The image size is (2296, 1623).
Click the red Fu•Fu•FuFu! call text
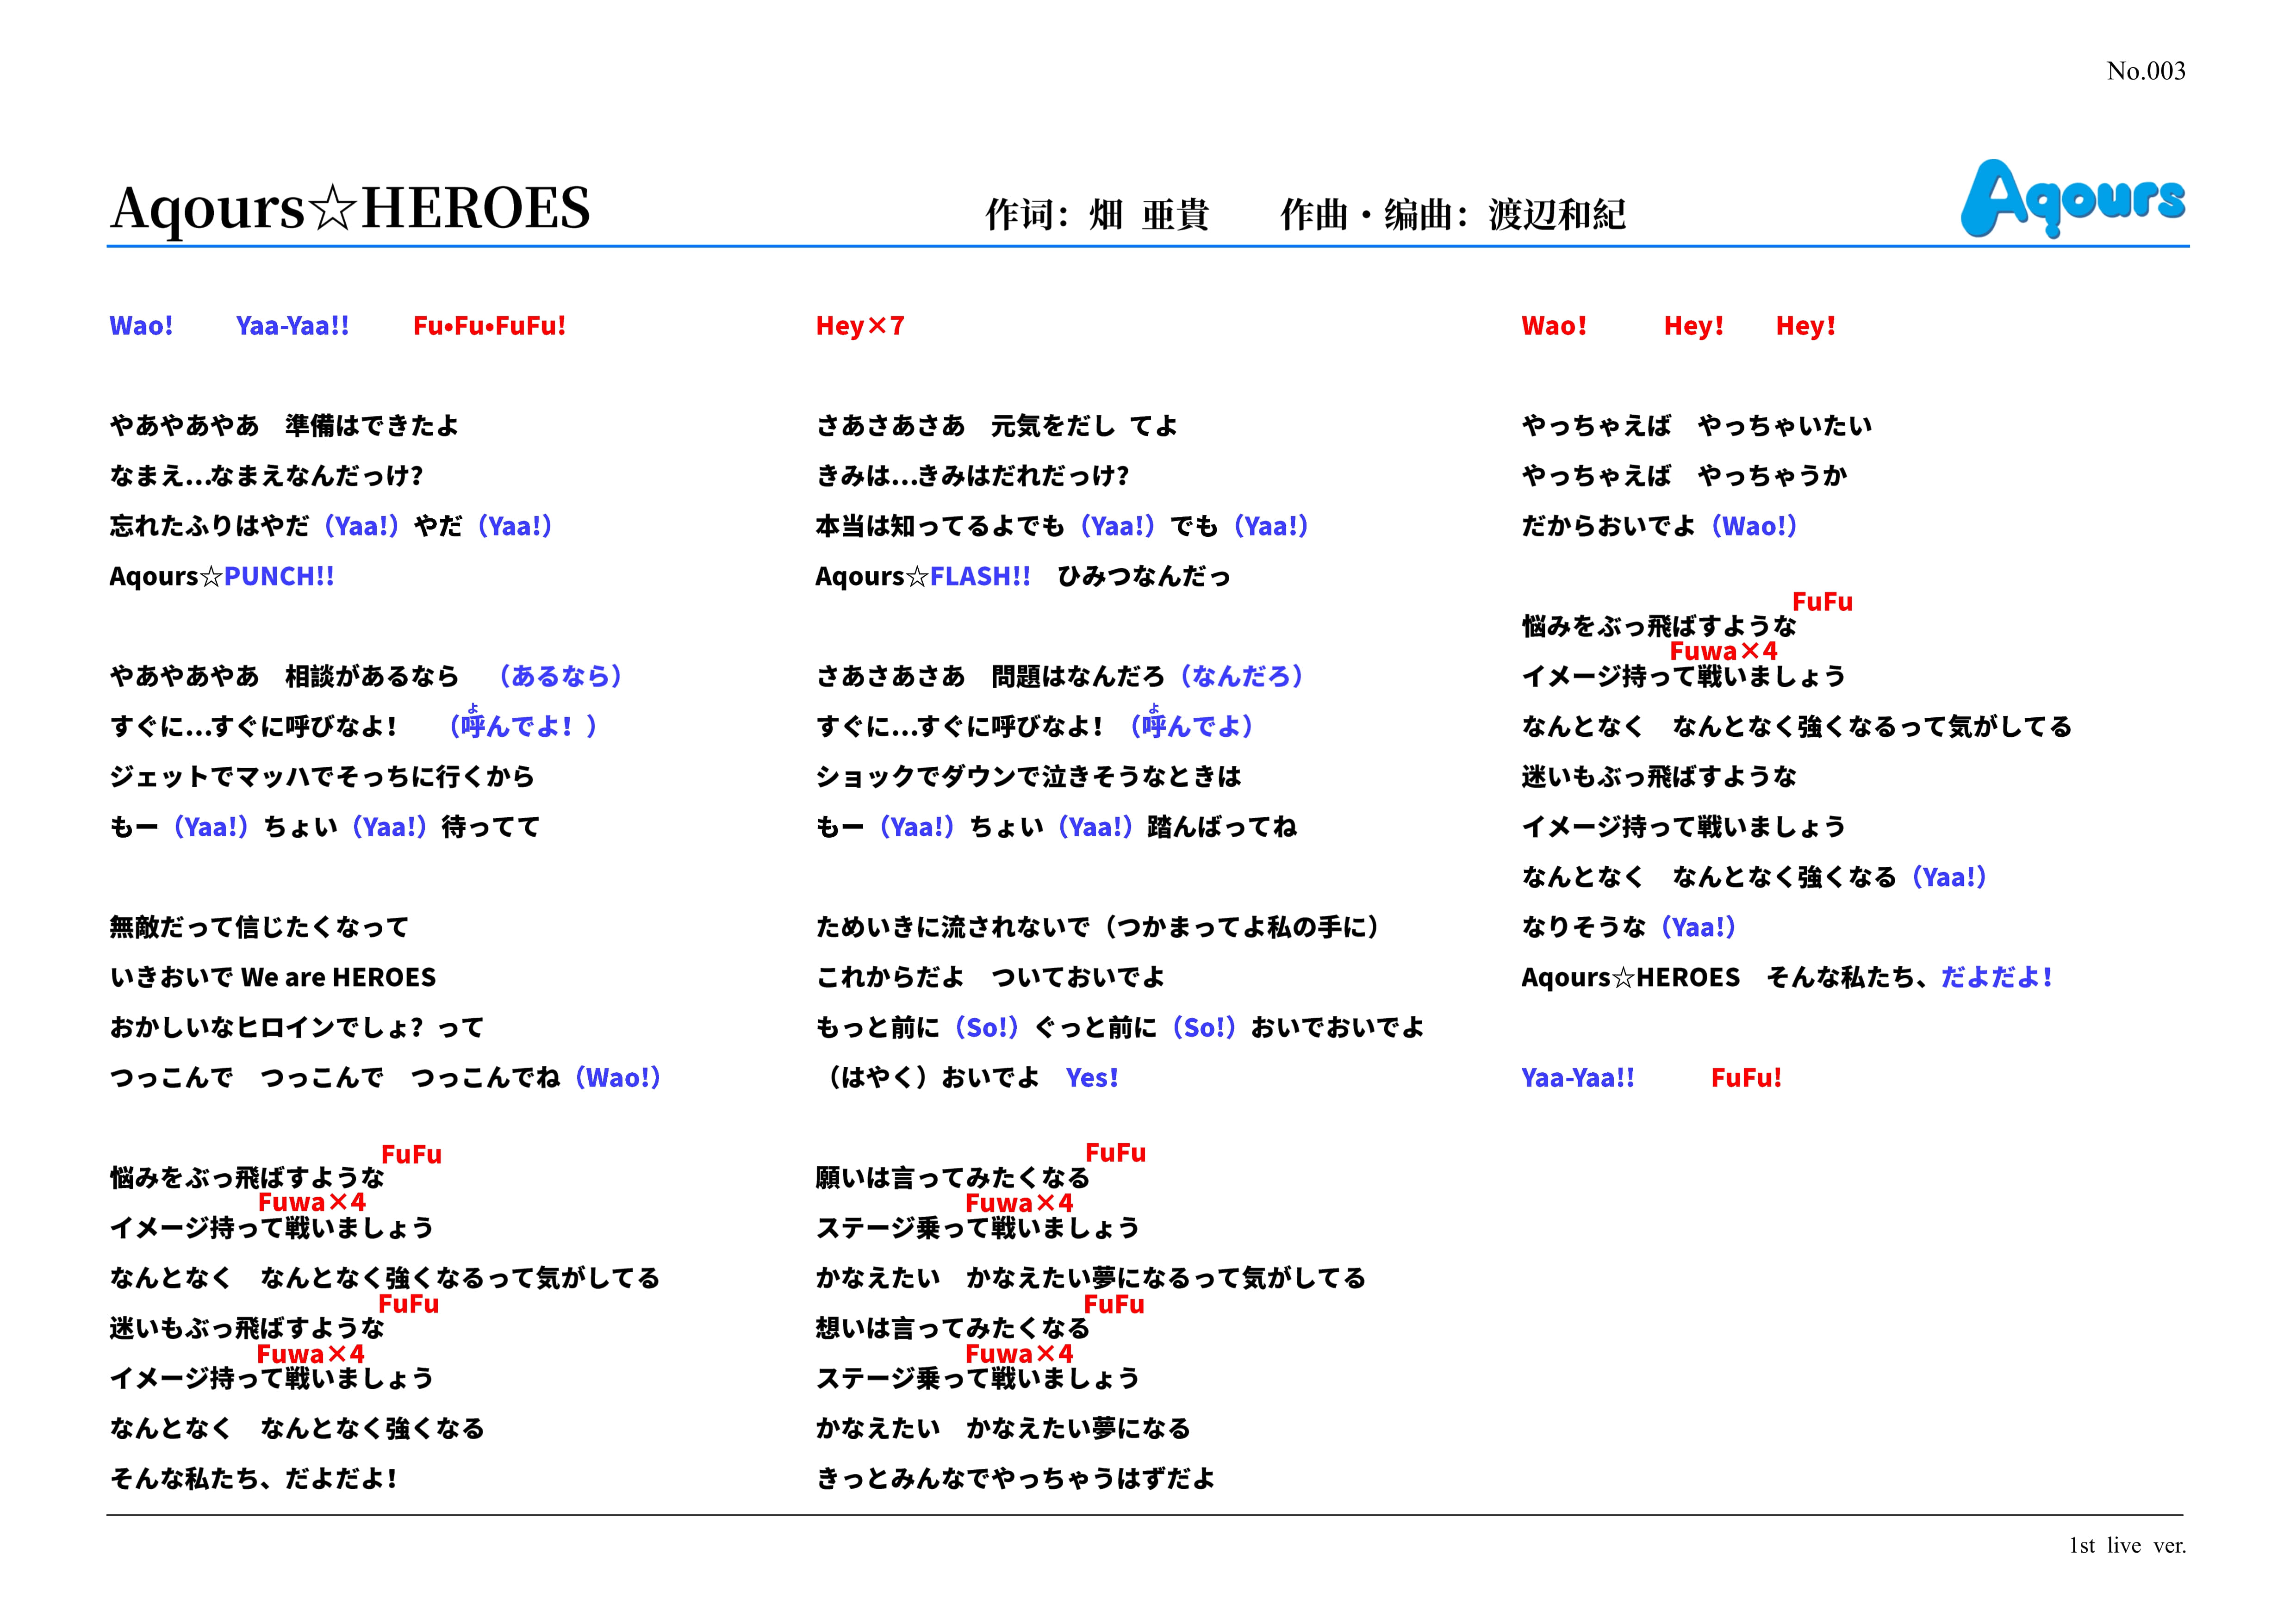(489, 326)
